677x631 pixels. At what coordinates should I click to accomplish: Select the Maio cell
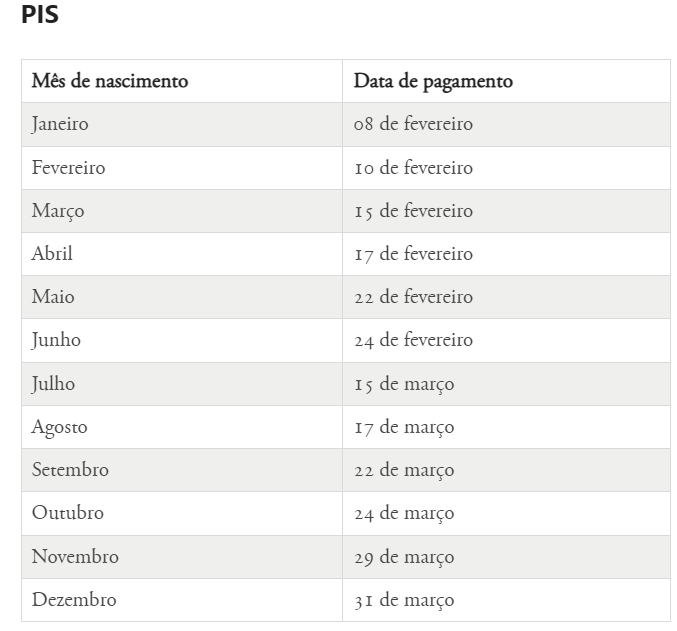pos(182,297)
